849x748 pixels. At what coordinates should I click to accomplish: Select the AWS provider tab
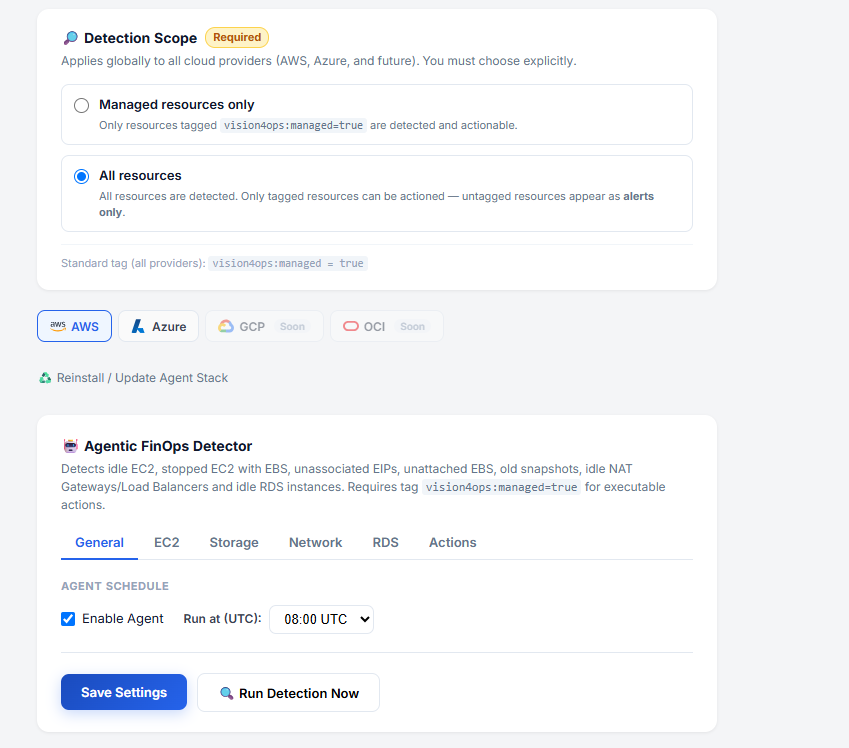click(x=75, y=326)
